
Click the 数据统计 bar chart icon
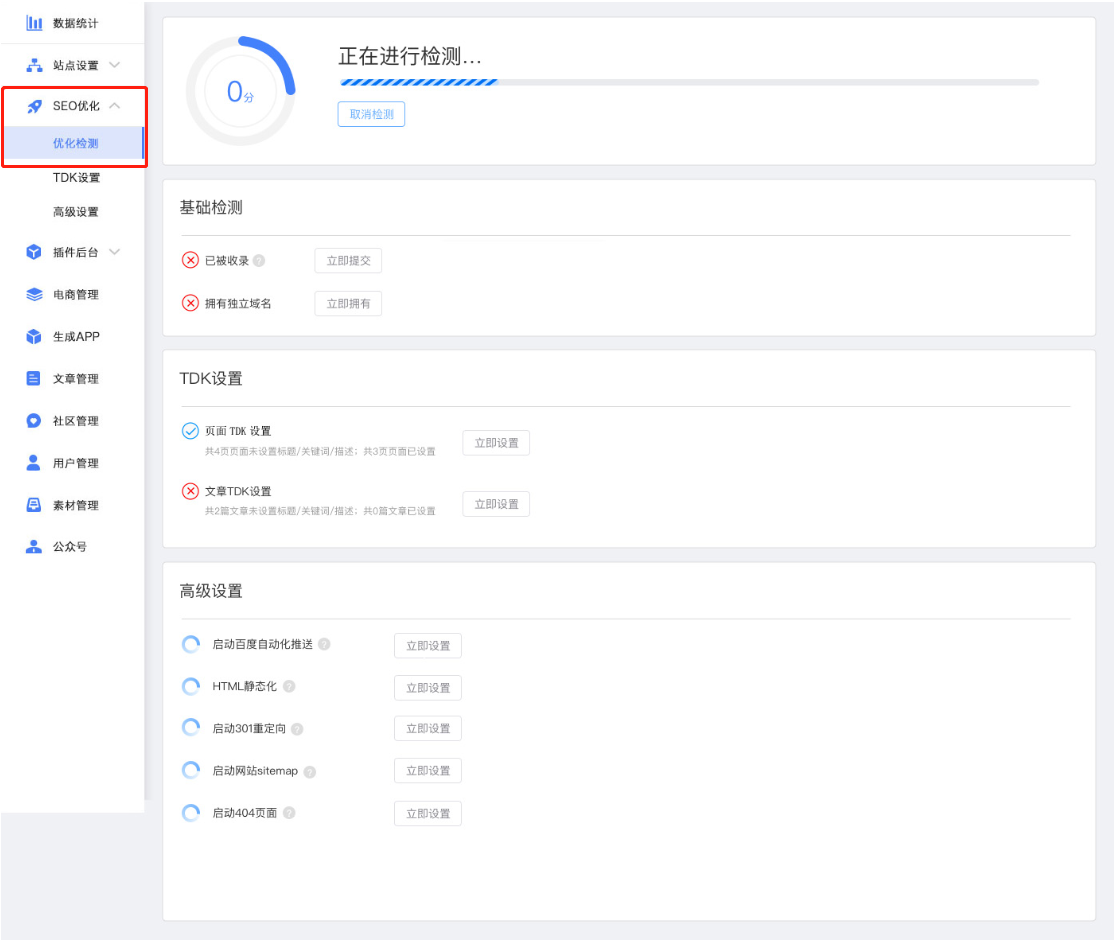click(x=34, y=23)
